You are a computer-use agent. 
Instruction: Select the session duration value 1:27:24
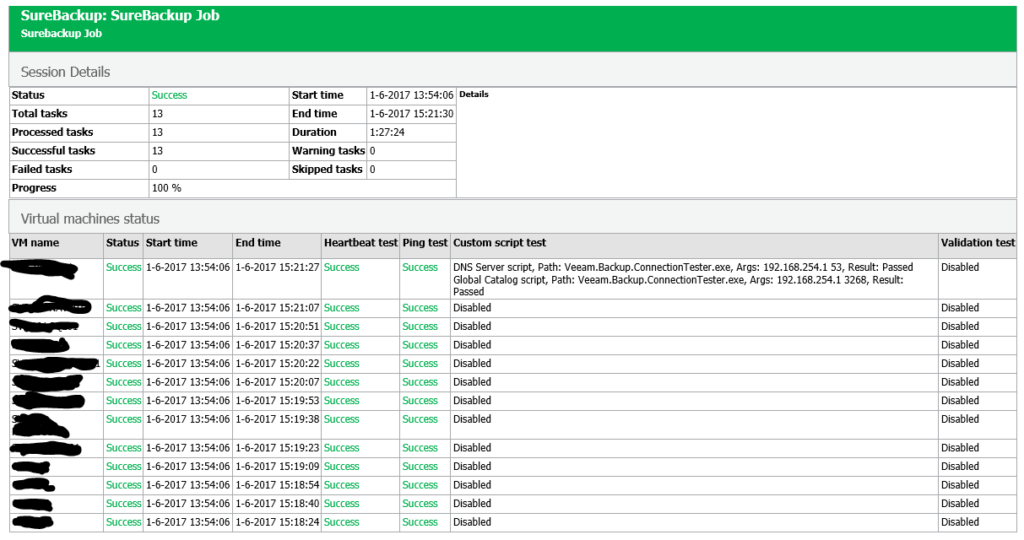[386, 132]
